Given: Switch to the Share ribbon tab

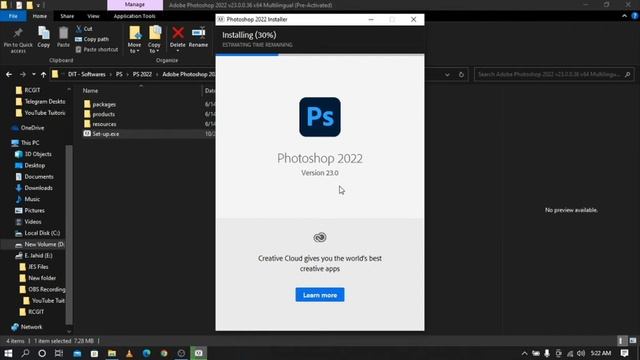Looking at the screenshot, I should coord(67,16).
